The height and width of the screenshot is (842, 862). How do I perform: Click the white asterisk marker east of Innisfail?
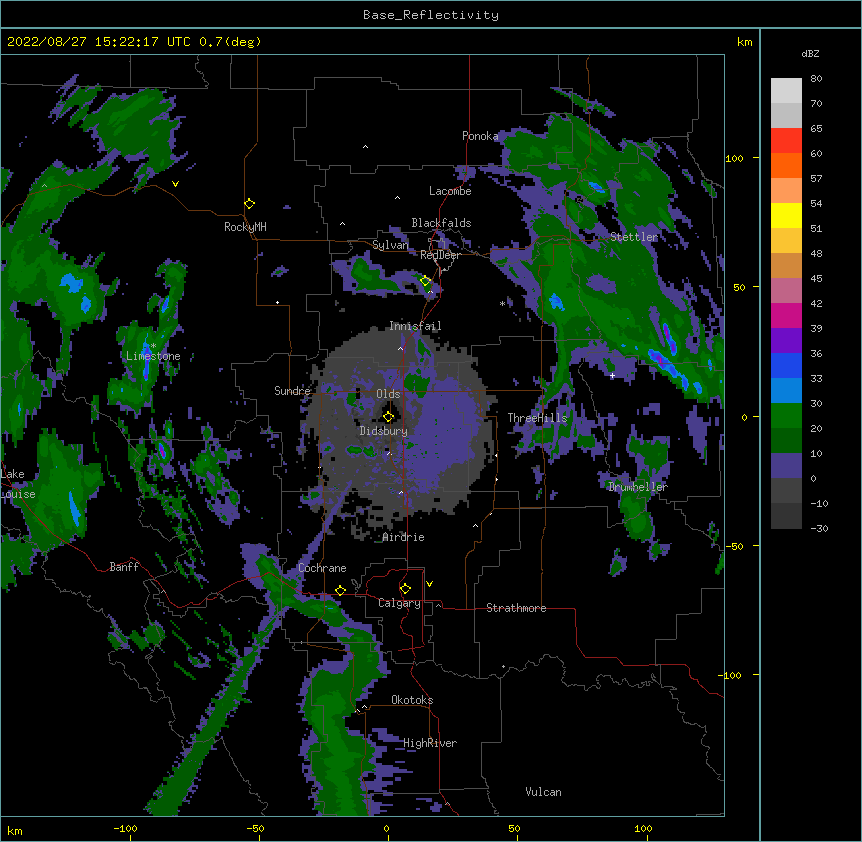click(x=502, y=303)
